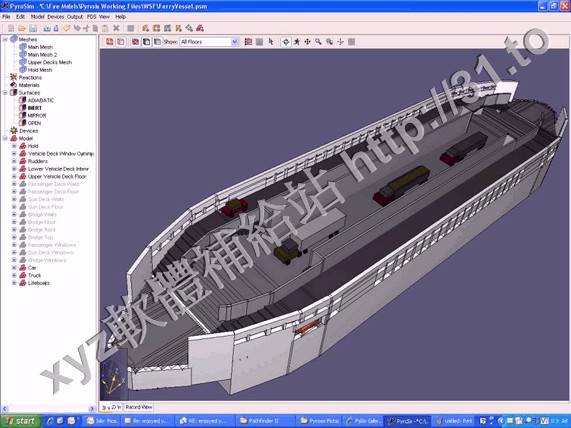Open the Output menu
The height and width of the screenshot is (428, 571).
(x=75, y=17)
